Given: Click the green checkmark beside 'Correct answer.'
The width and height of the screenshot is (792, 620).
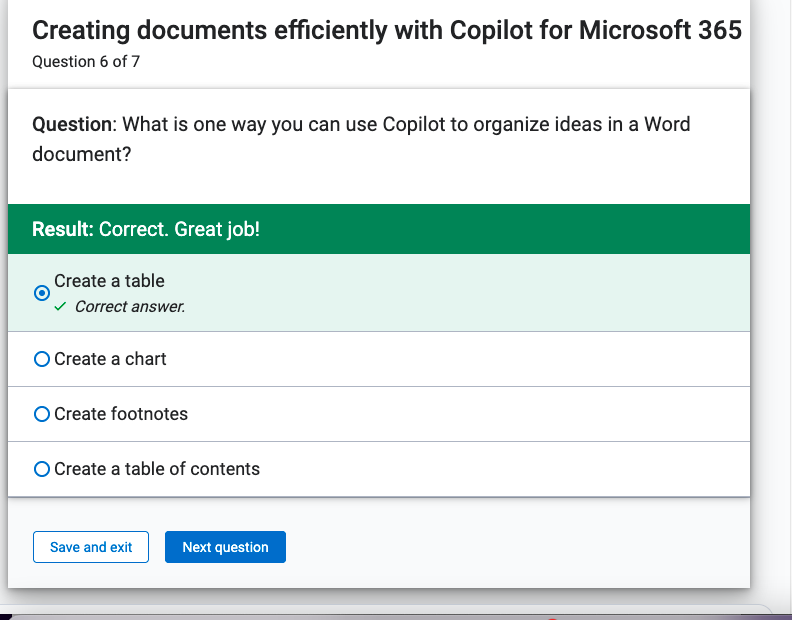Looking at the screenshot, I should pyautogui.click(x=61, y=307).
